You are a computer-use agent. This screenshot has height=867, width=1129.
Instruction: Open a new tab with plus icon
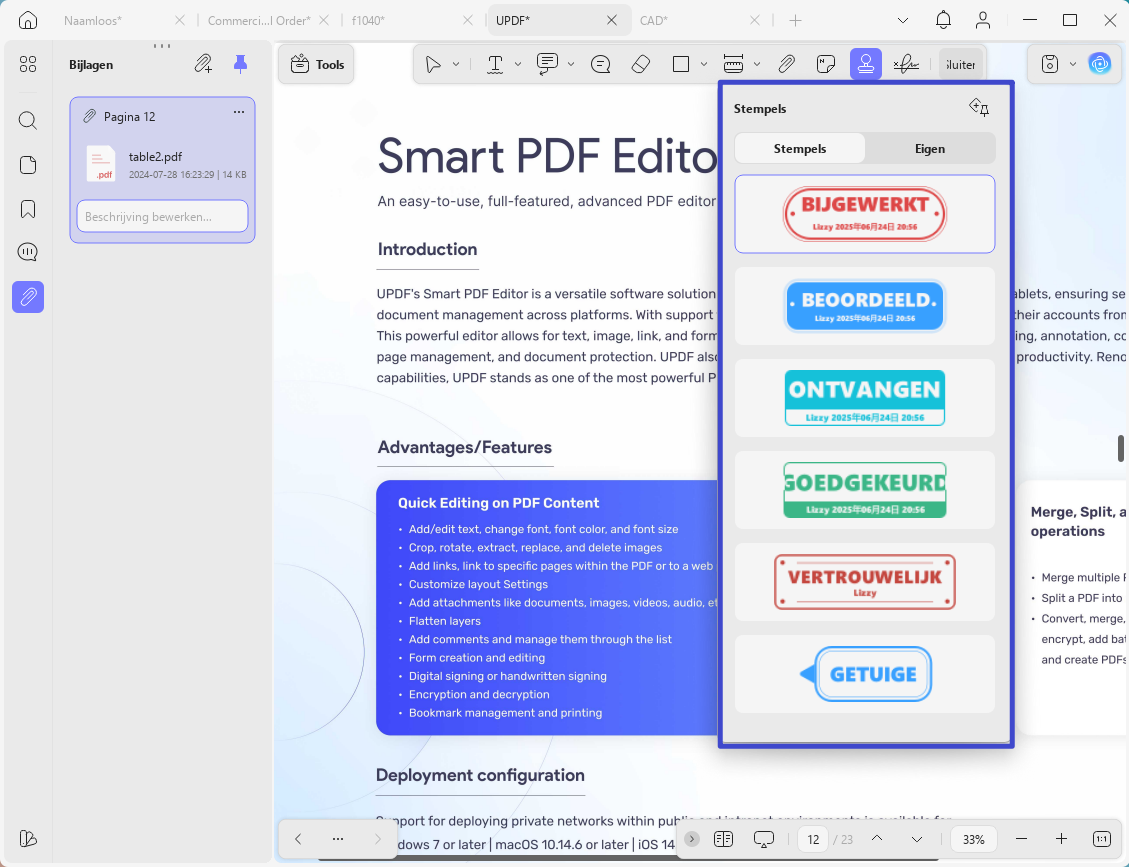tap(795, 20)
